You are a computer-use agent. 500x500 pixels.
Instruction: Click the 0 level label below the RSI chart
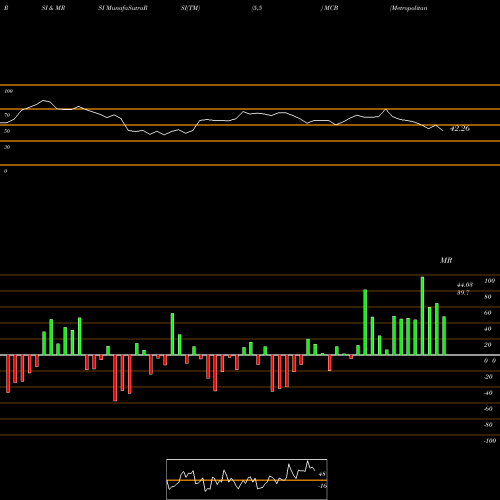(x=5, y=171)
